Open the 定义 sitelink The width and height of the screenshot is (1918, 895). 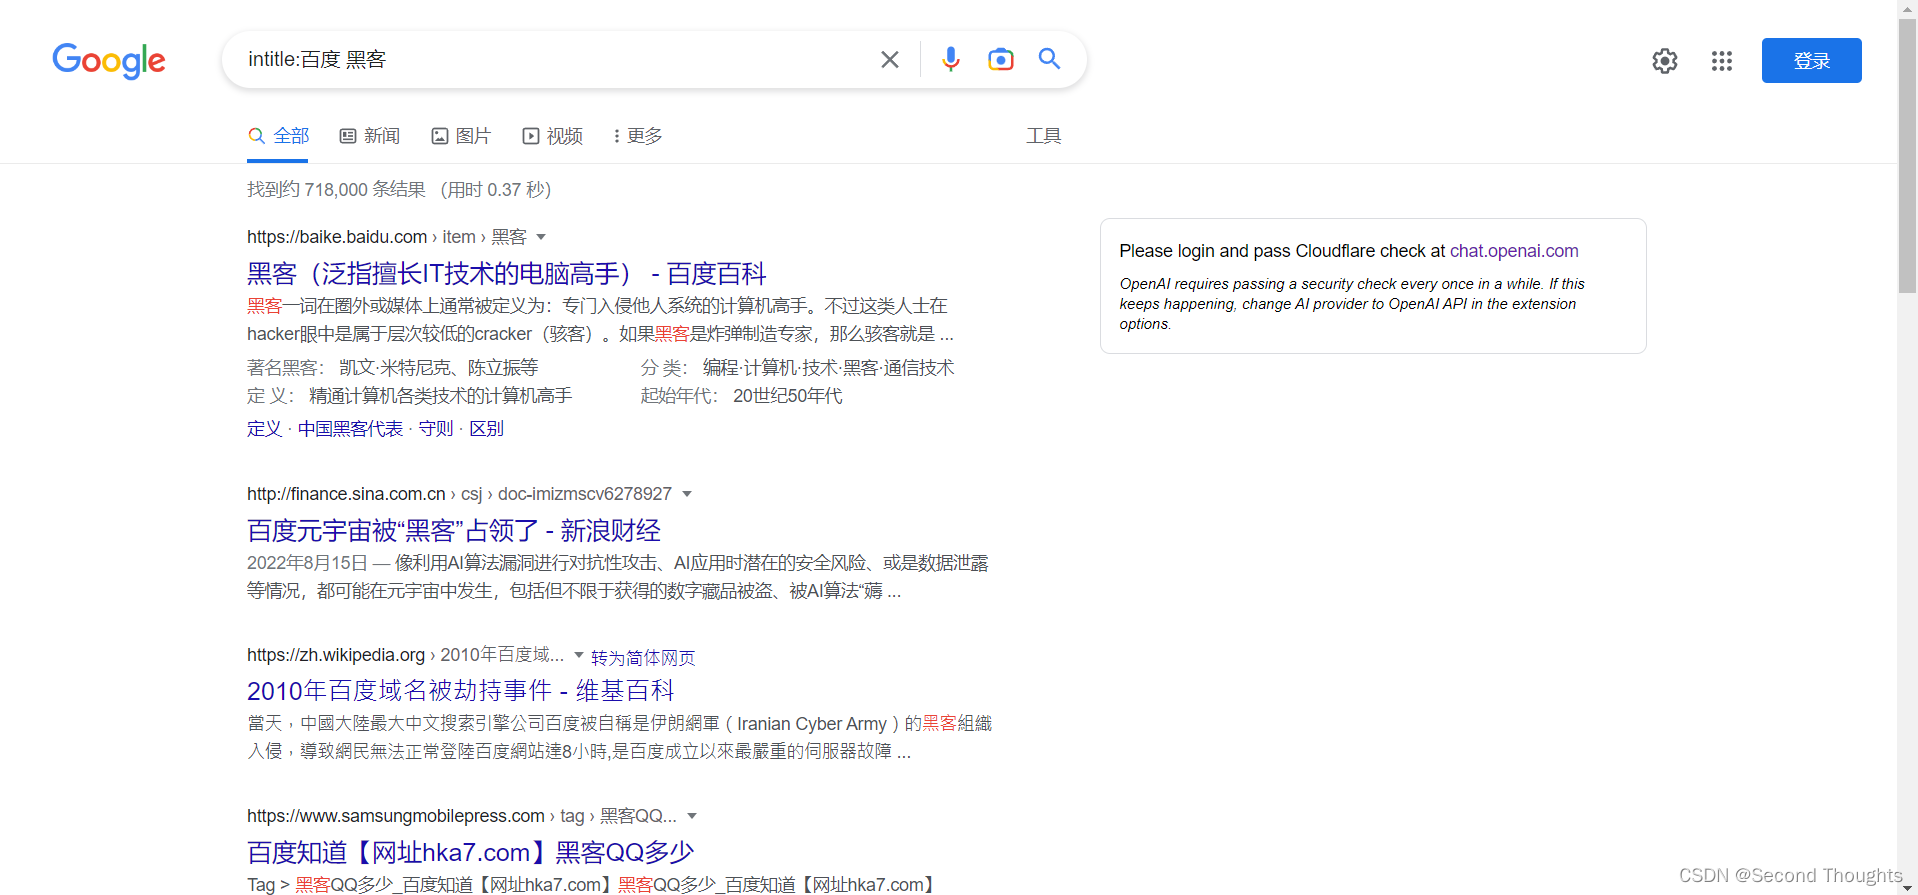click(x=264, y=429)
